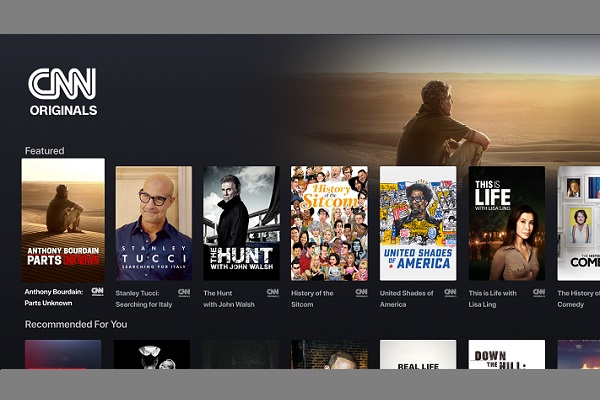Image resolution: width=600 pixels, height=400 pixels.
Task: Click hero banner man sitting in desert
Action: (442, 126)
